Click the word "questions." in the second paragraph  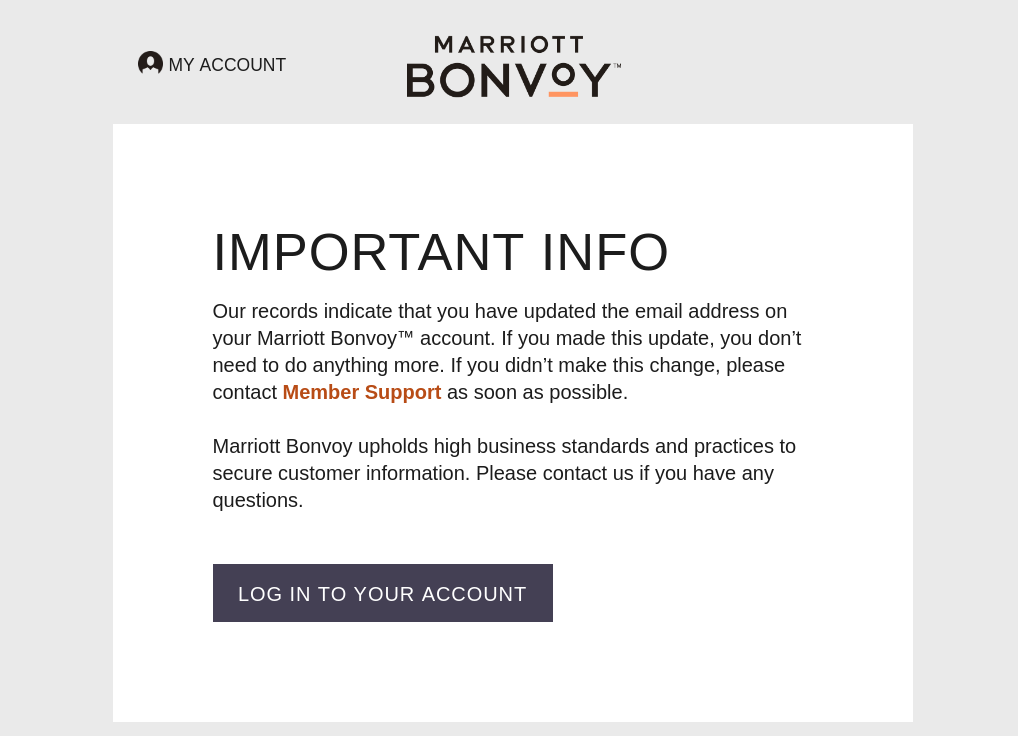point(258,500)
